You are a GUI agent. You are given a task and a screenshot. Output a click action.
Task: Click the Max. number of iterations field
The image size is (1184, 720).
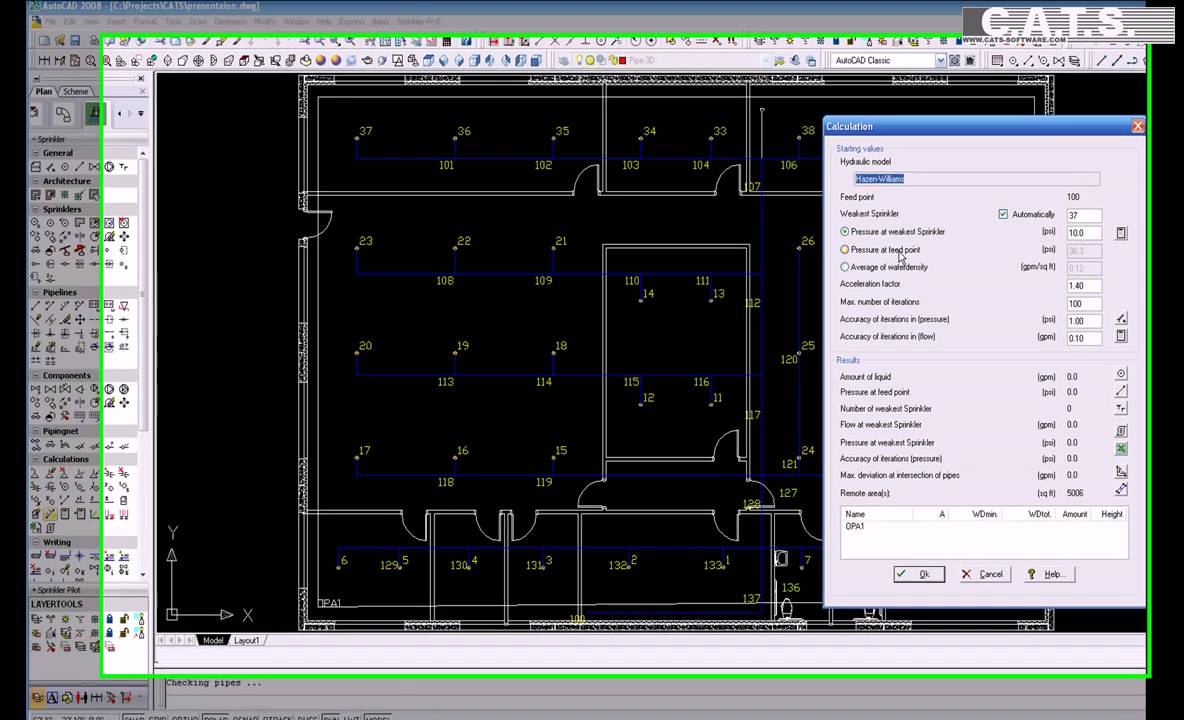1084,303
